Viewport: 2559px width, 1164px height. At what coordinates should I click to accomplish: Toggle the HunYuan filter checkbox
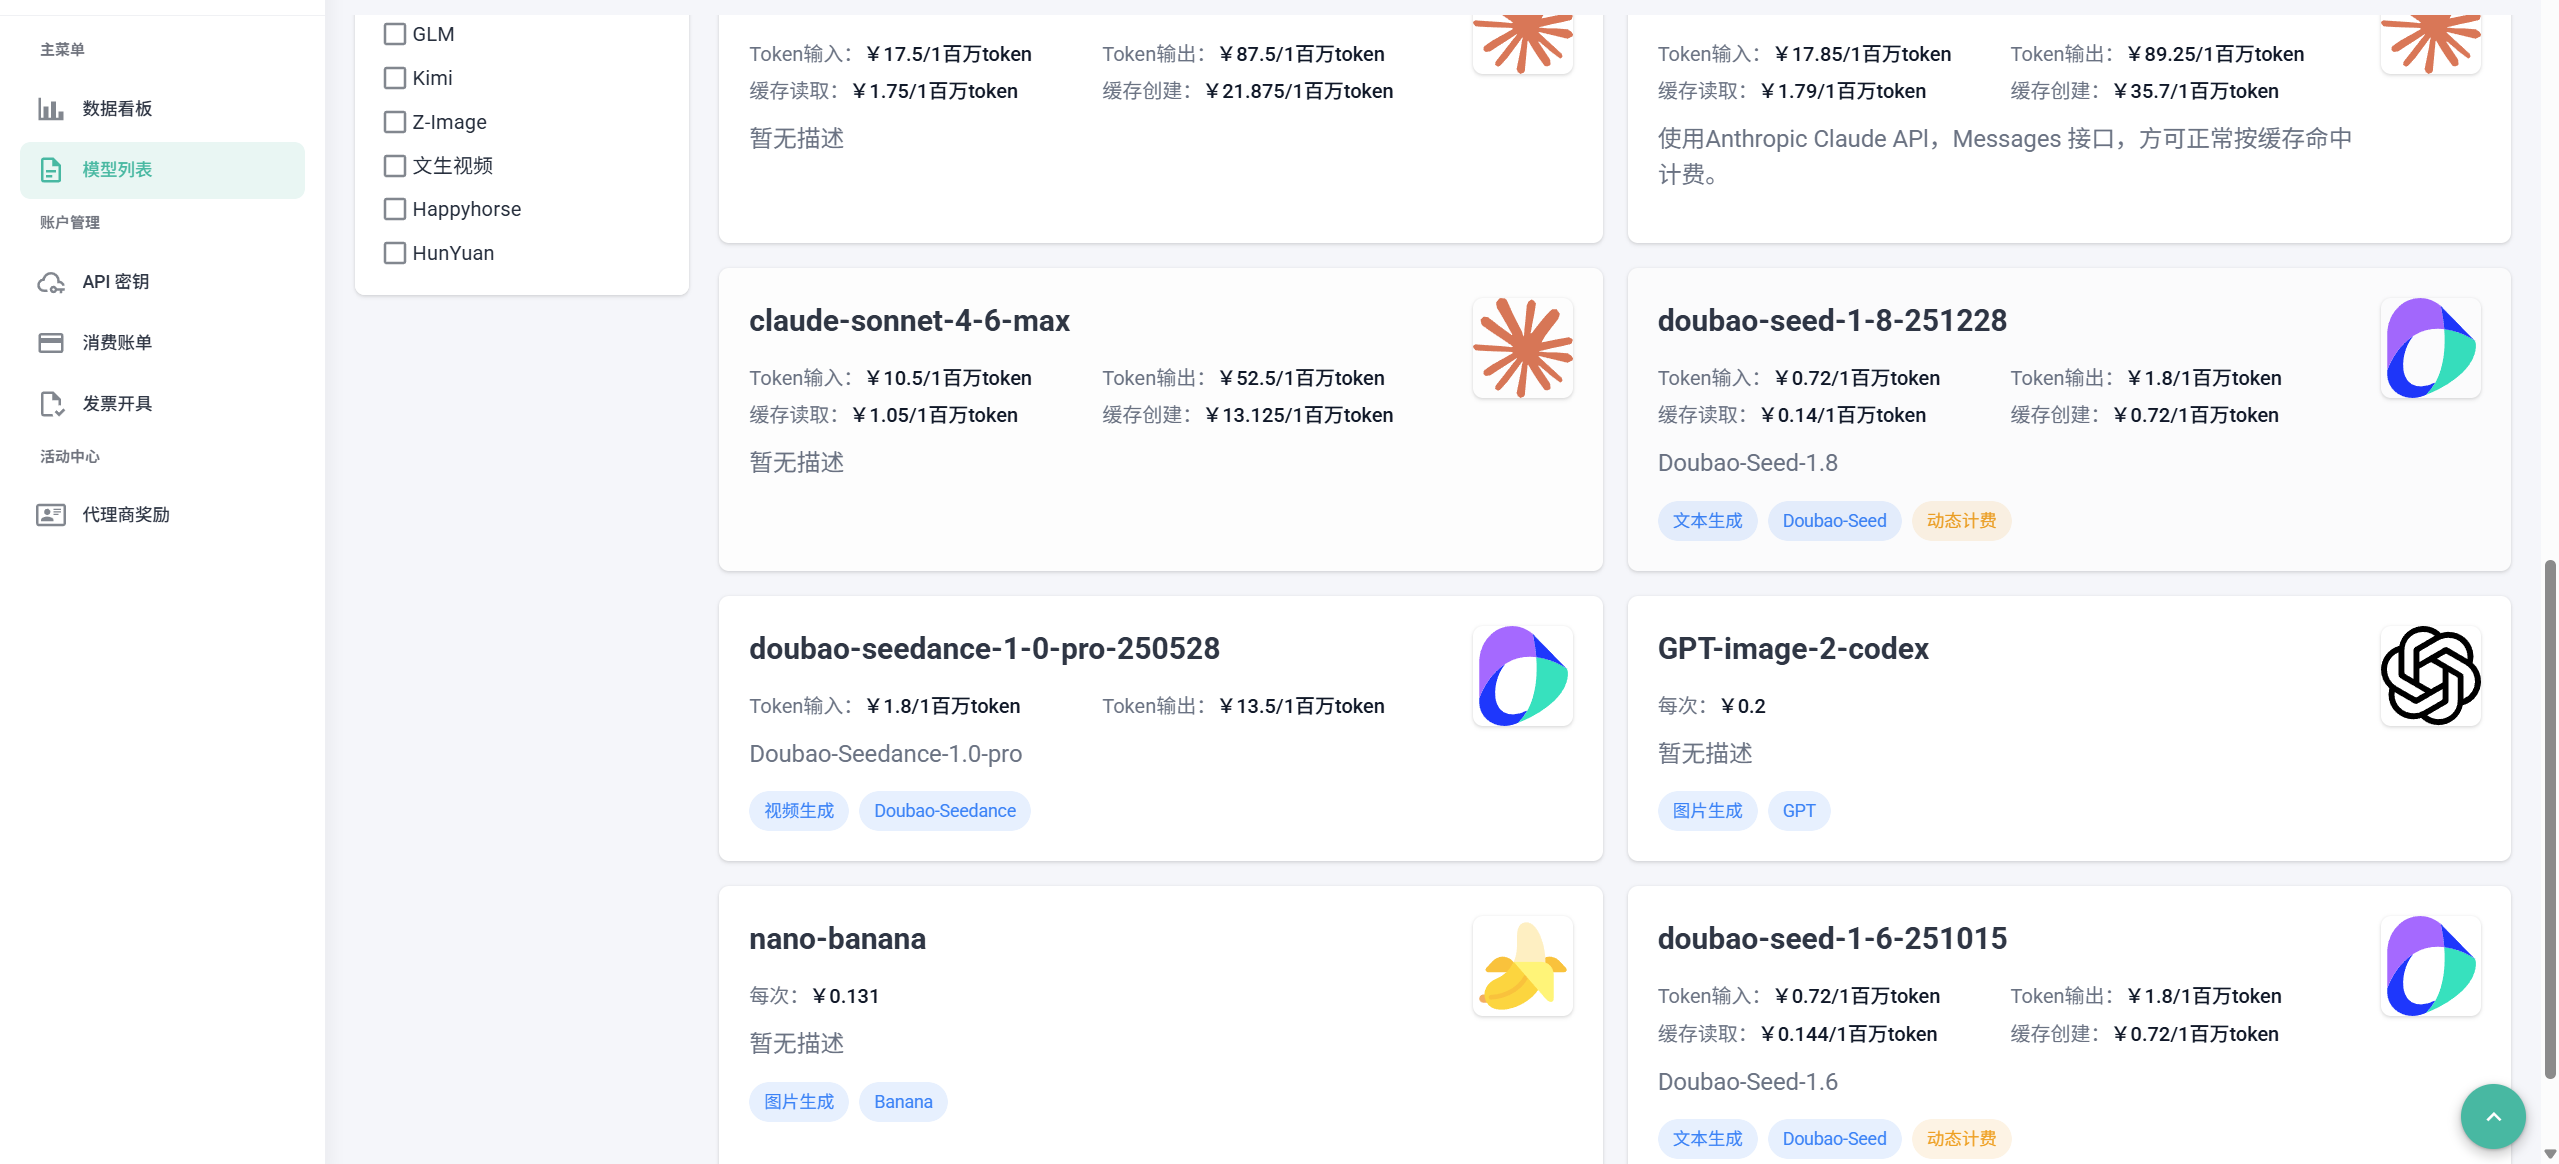[395, 253]
